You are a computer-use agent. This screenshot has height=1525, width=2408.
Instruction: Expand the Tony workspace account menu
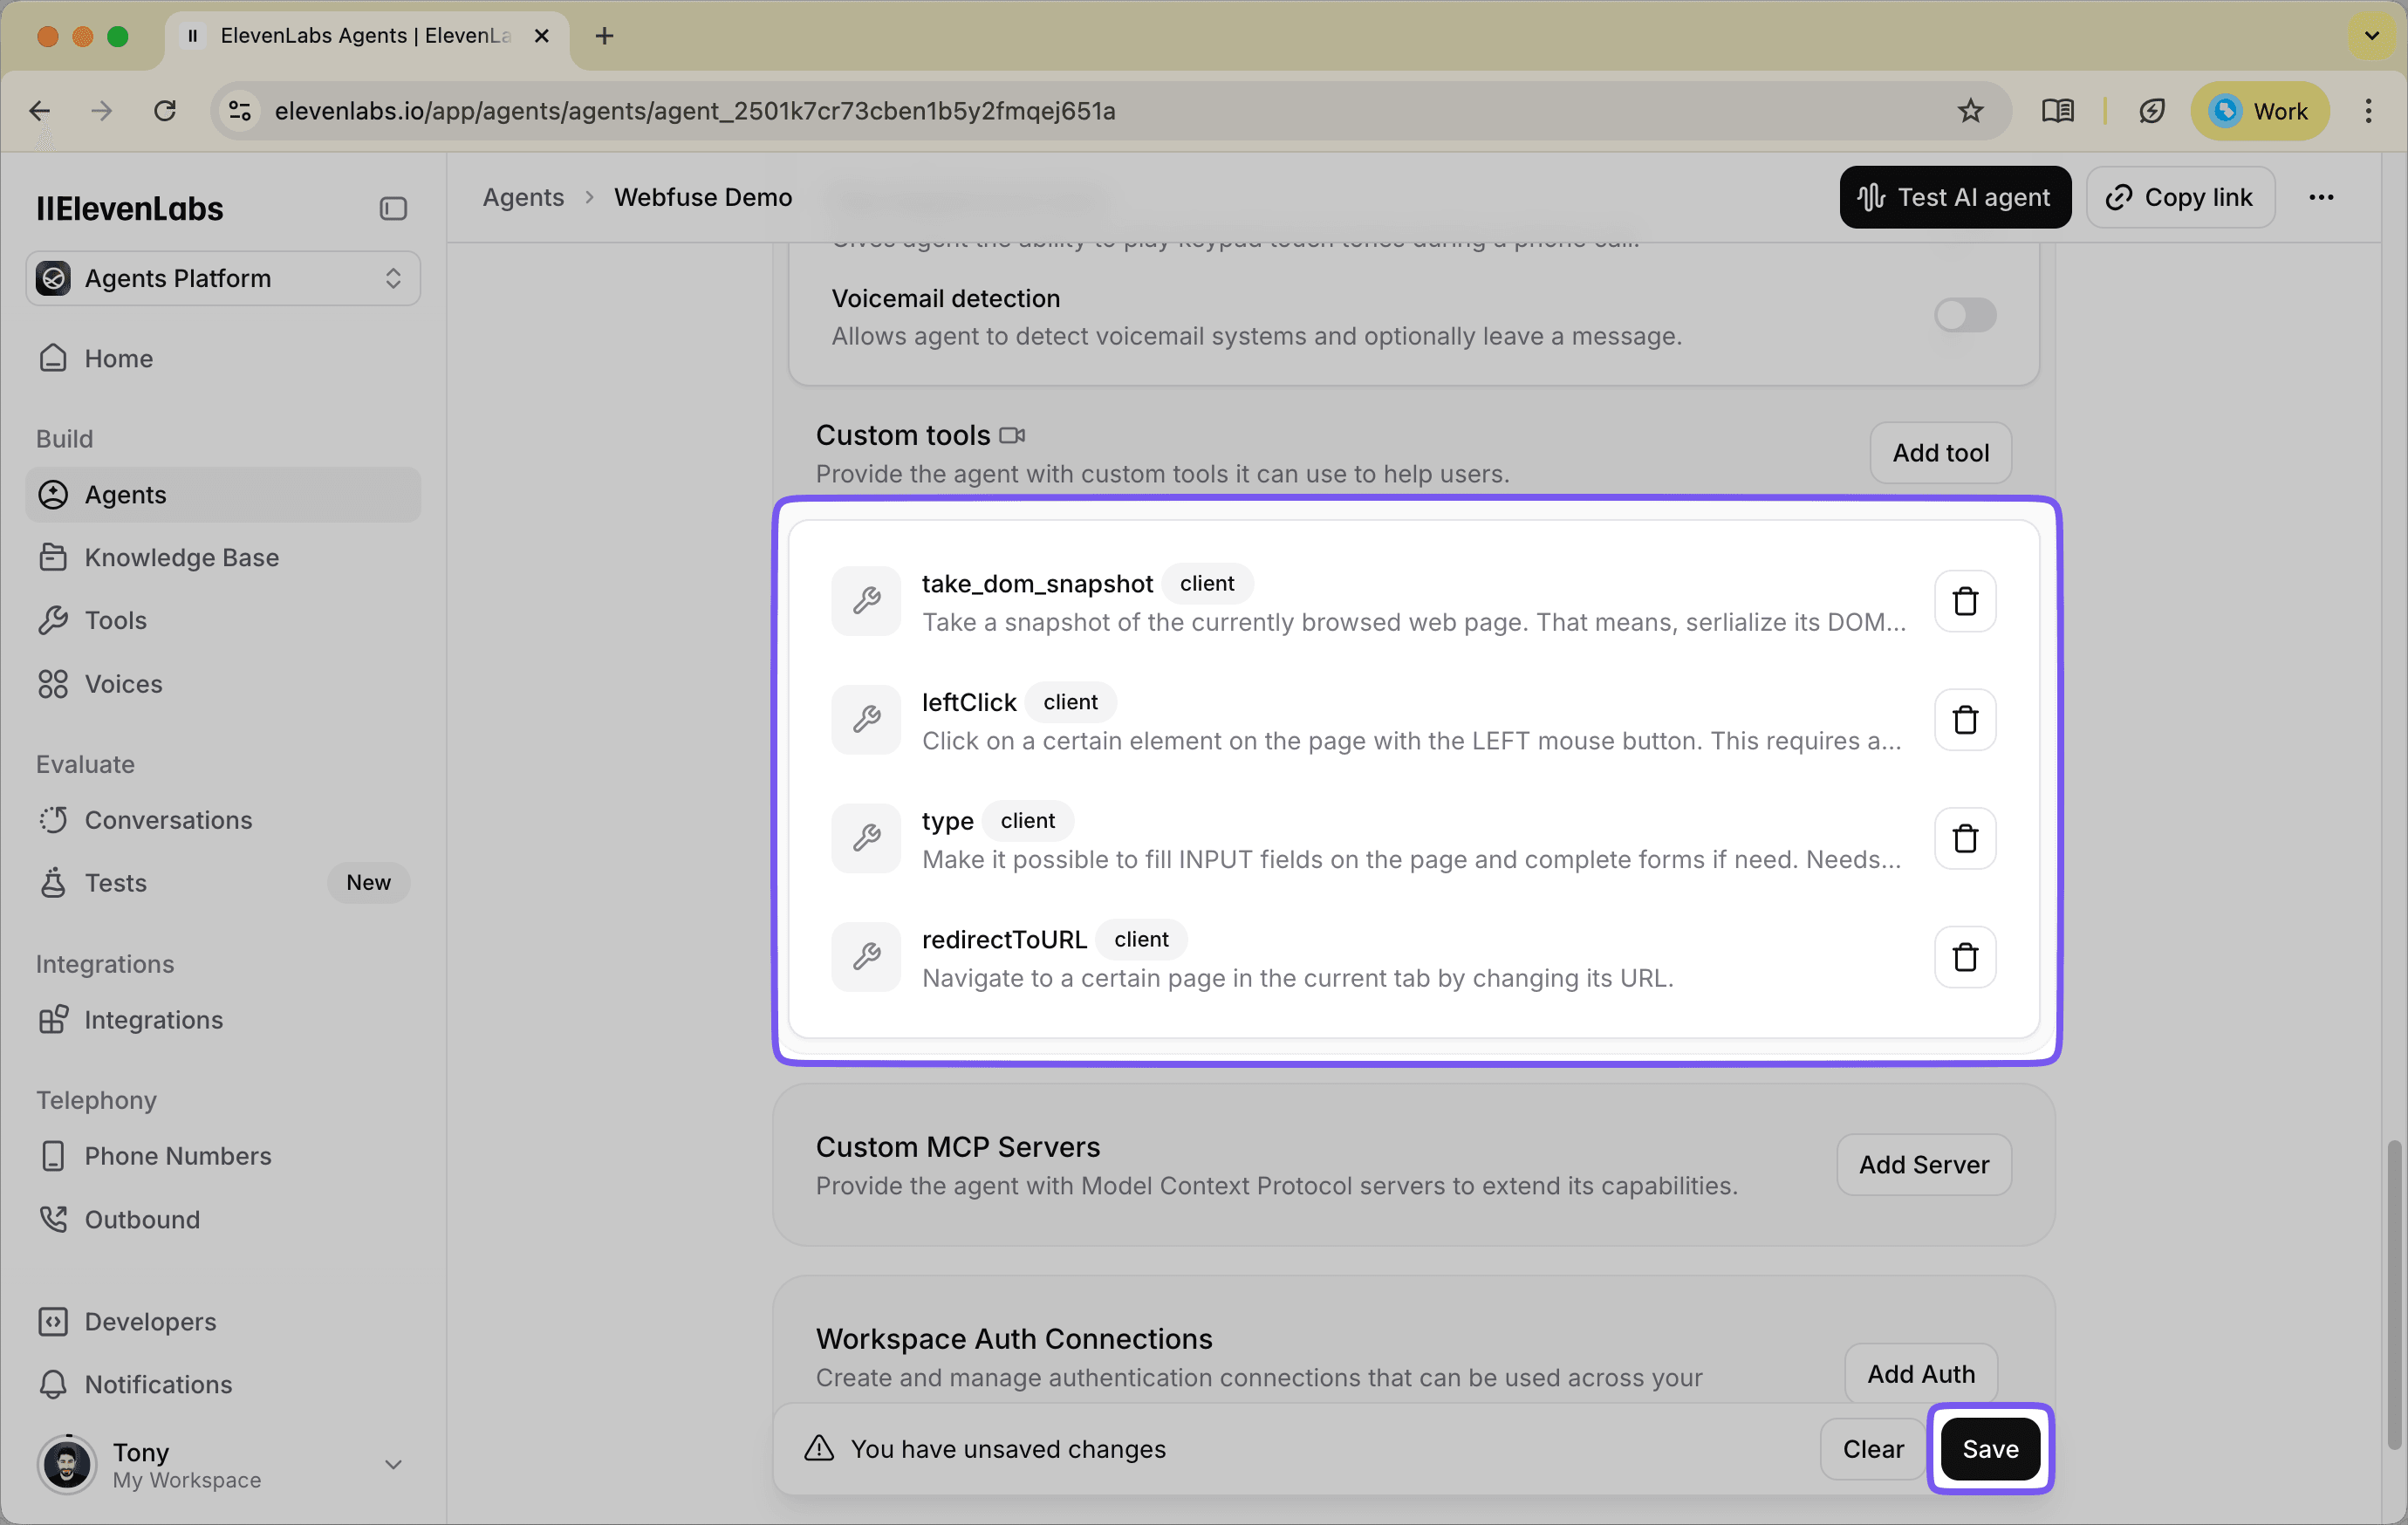393,1464
